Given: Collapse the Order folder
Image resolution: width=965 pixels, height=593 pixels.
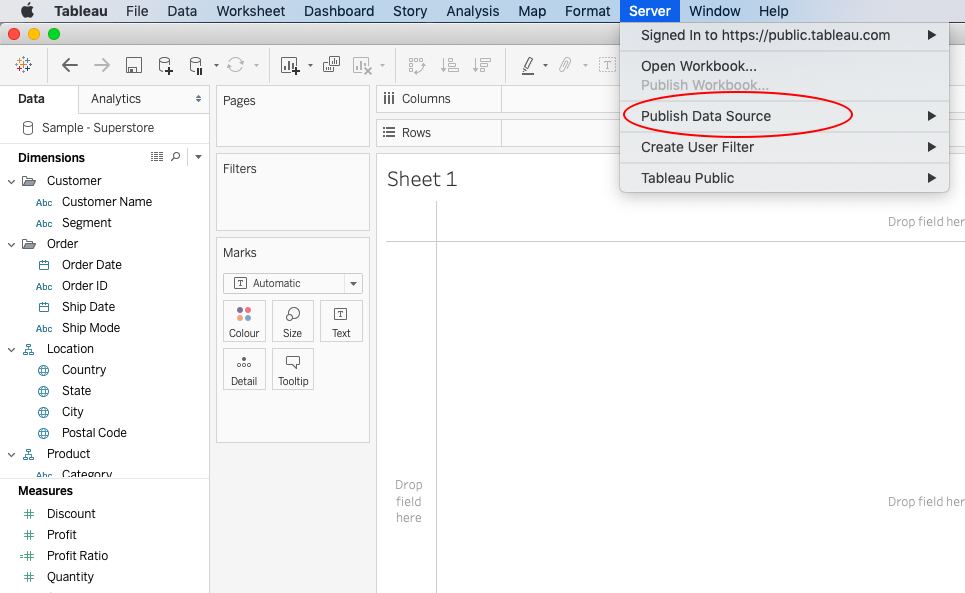Looking at the screenshot, I should [x=11, y=244].
